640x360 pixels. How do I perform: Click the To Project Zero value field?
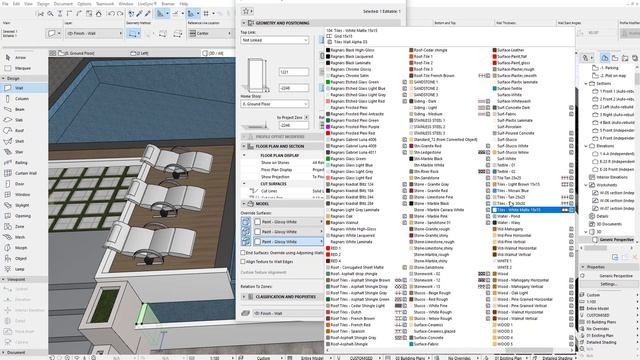[293, 125]
